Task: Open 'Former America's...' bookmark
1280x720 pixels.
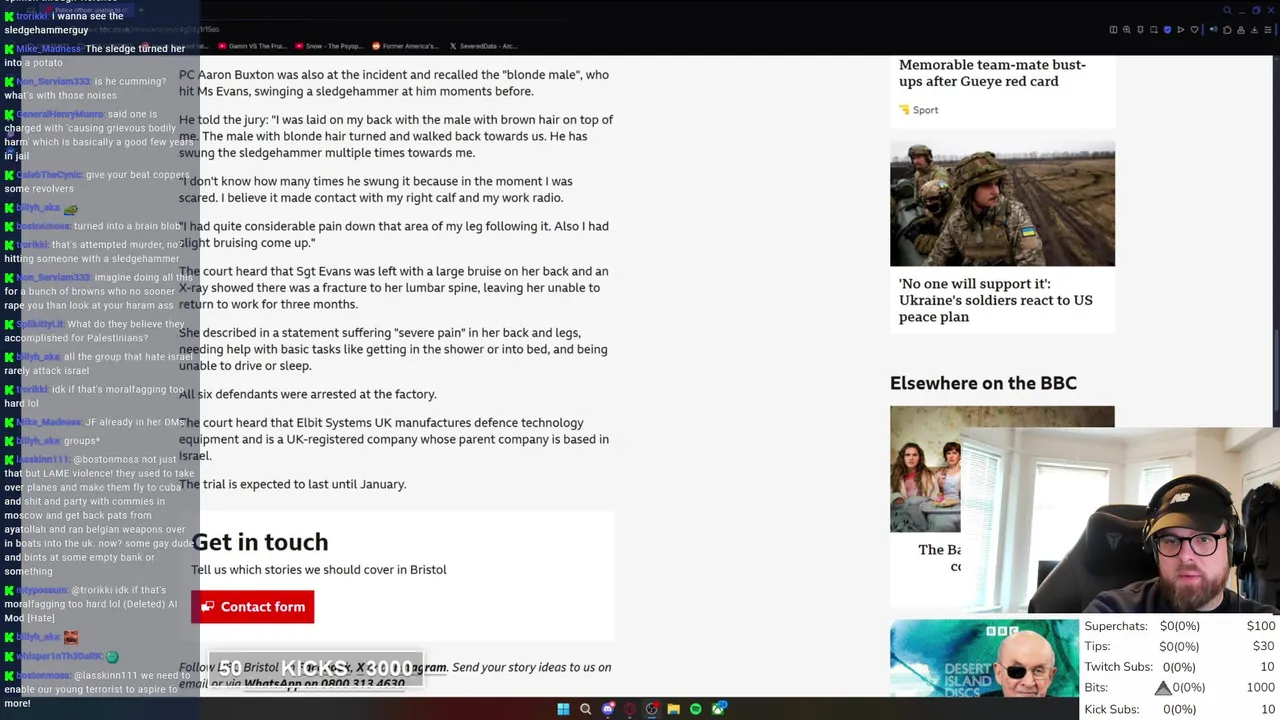Action: click(x=404, y=46)
